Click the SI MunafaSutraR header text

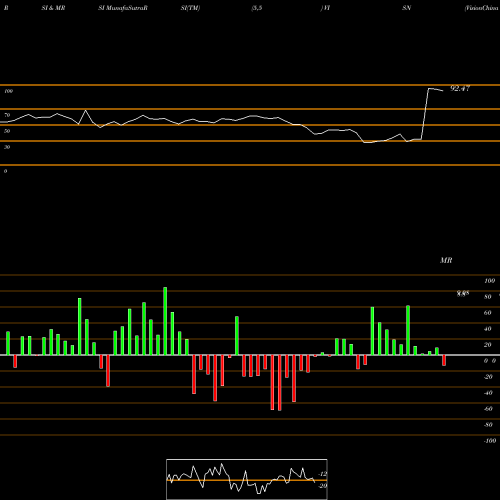coord(123,8)
